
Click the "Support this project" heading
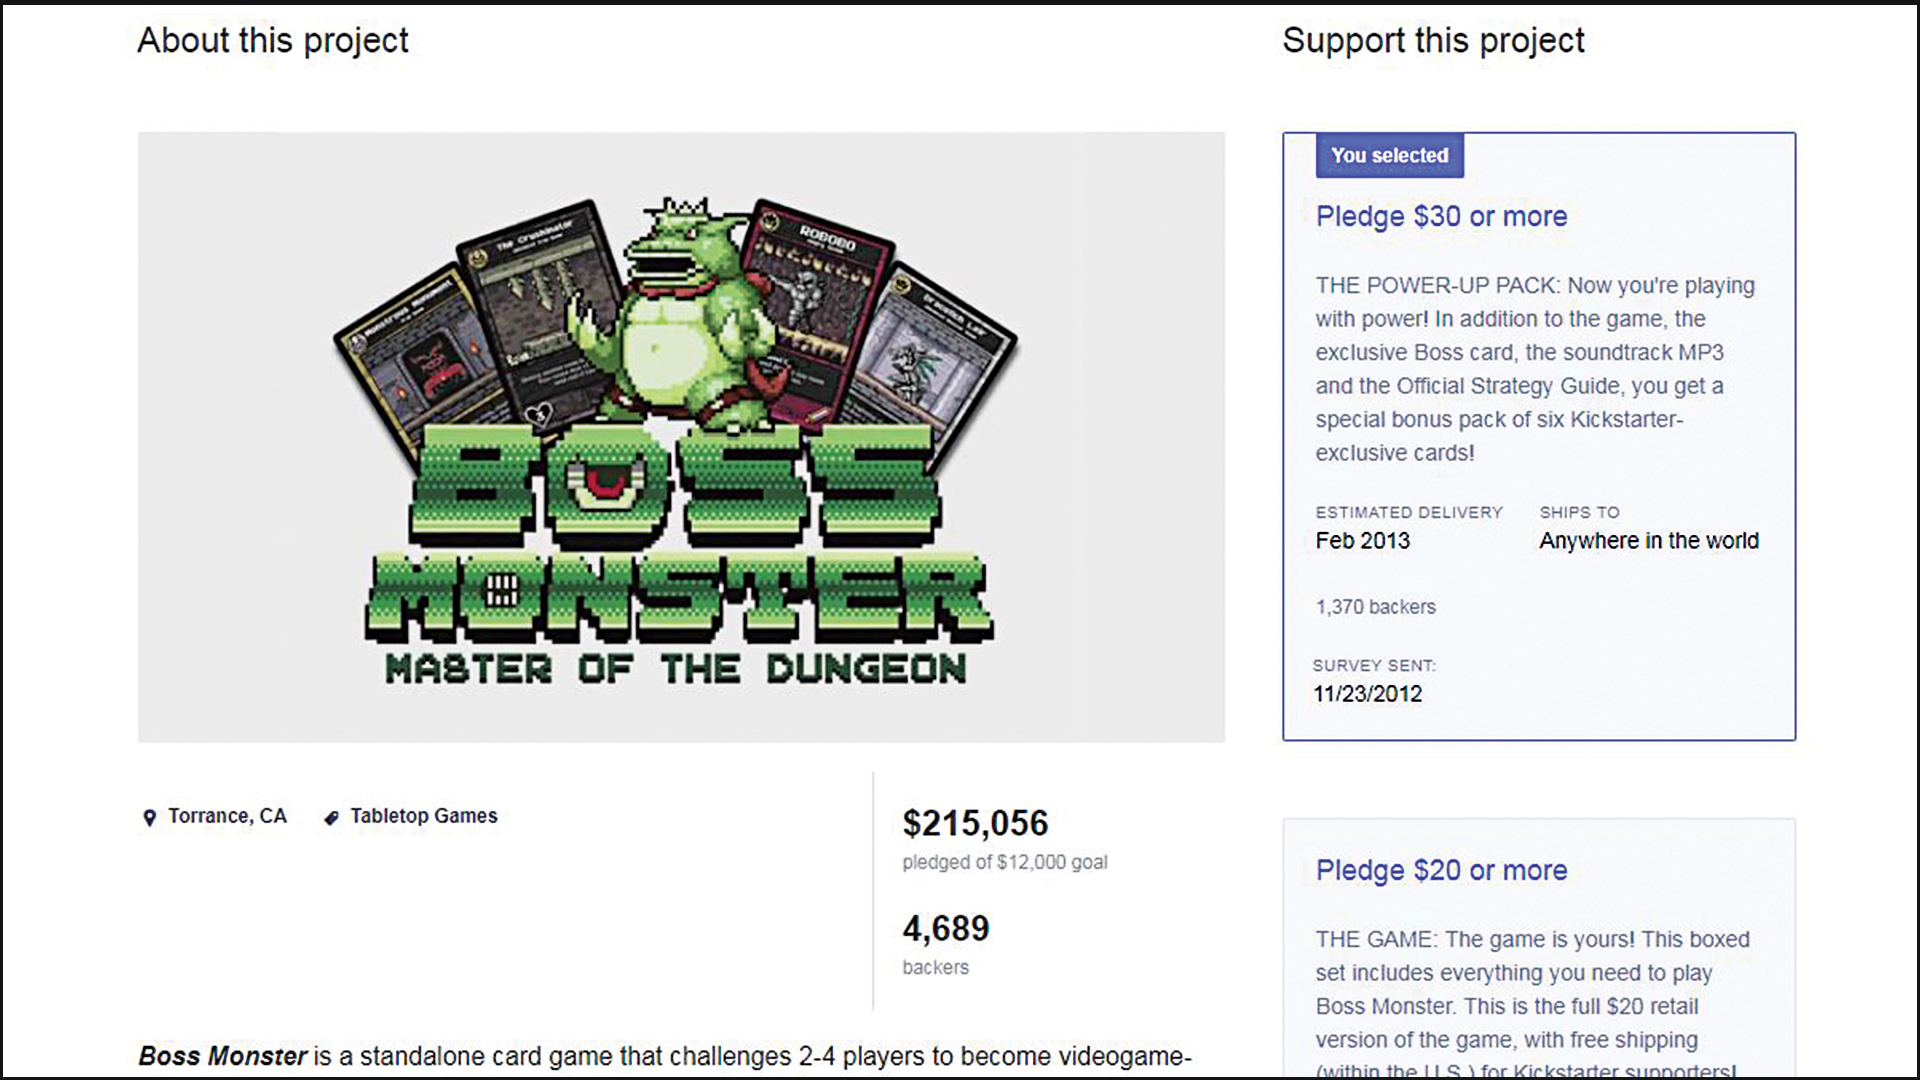point(1433,40)
